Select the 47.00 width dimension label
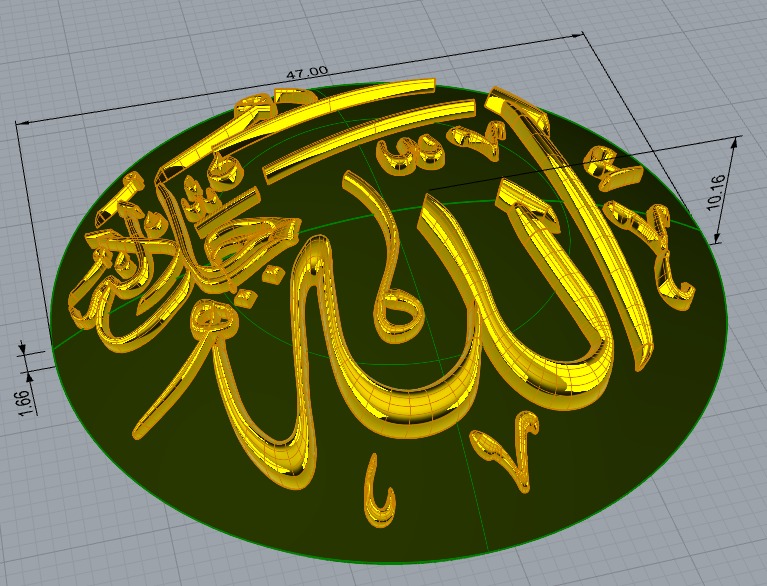 (307, 73)
